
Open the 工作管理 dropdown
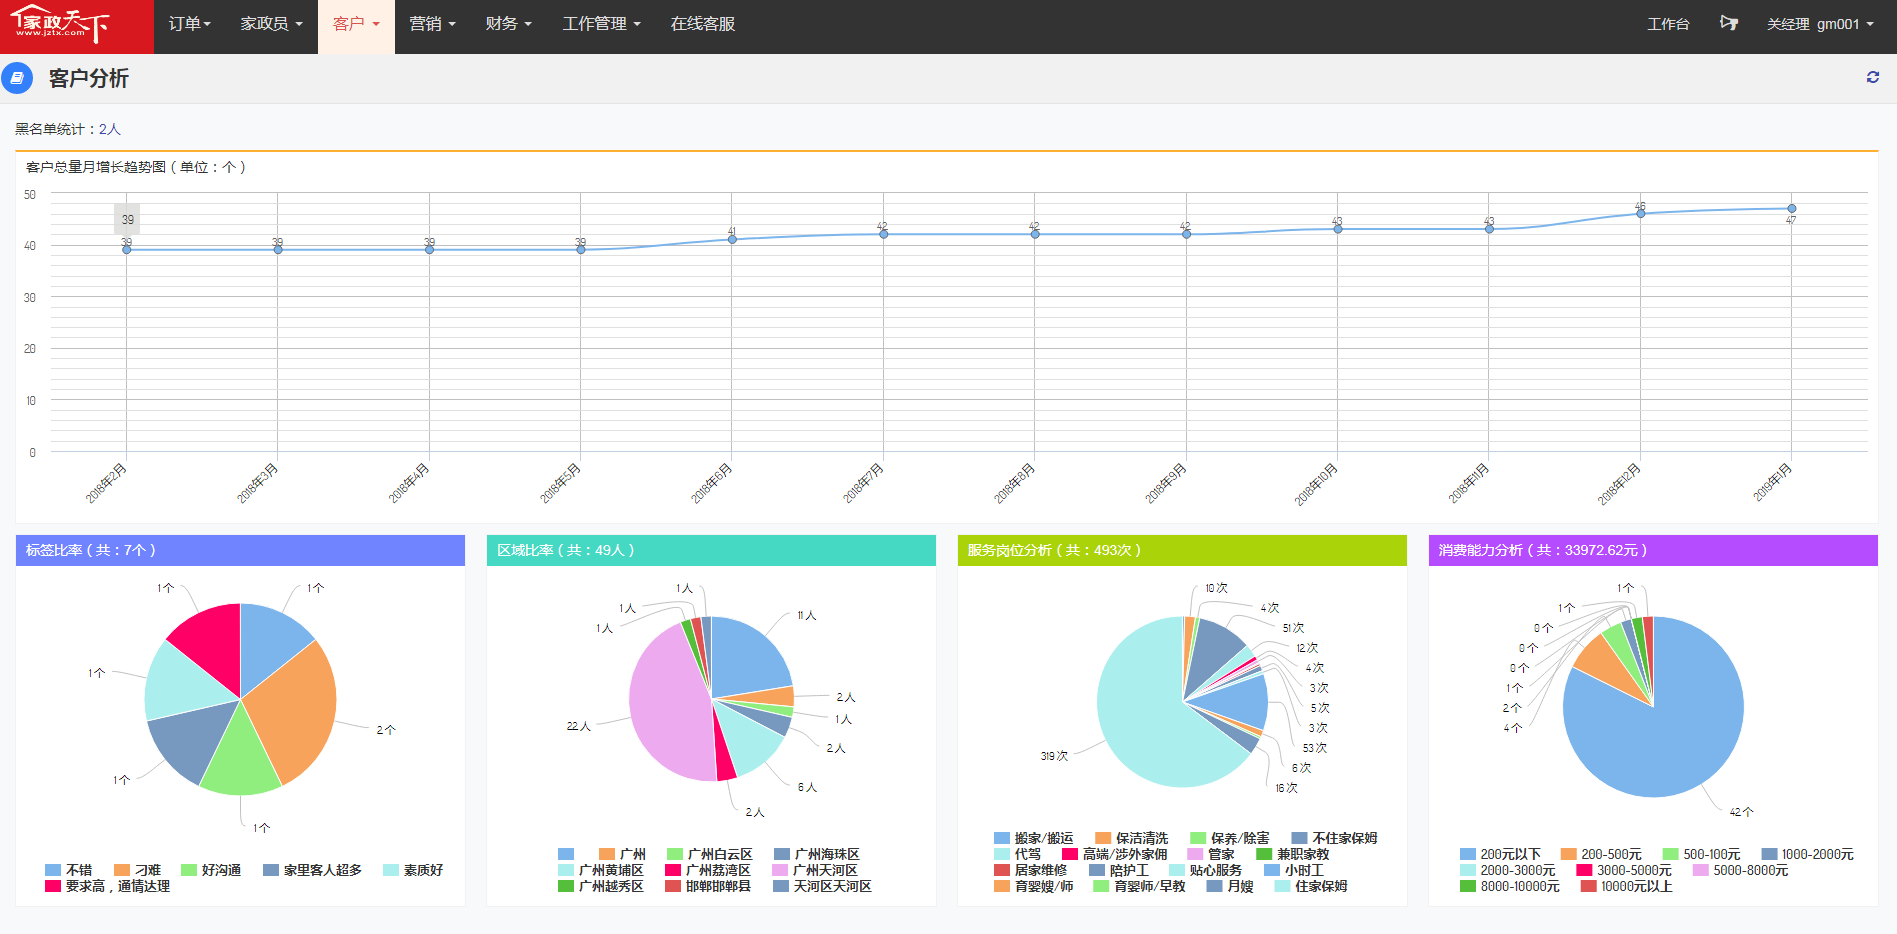[601, 24]
